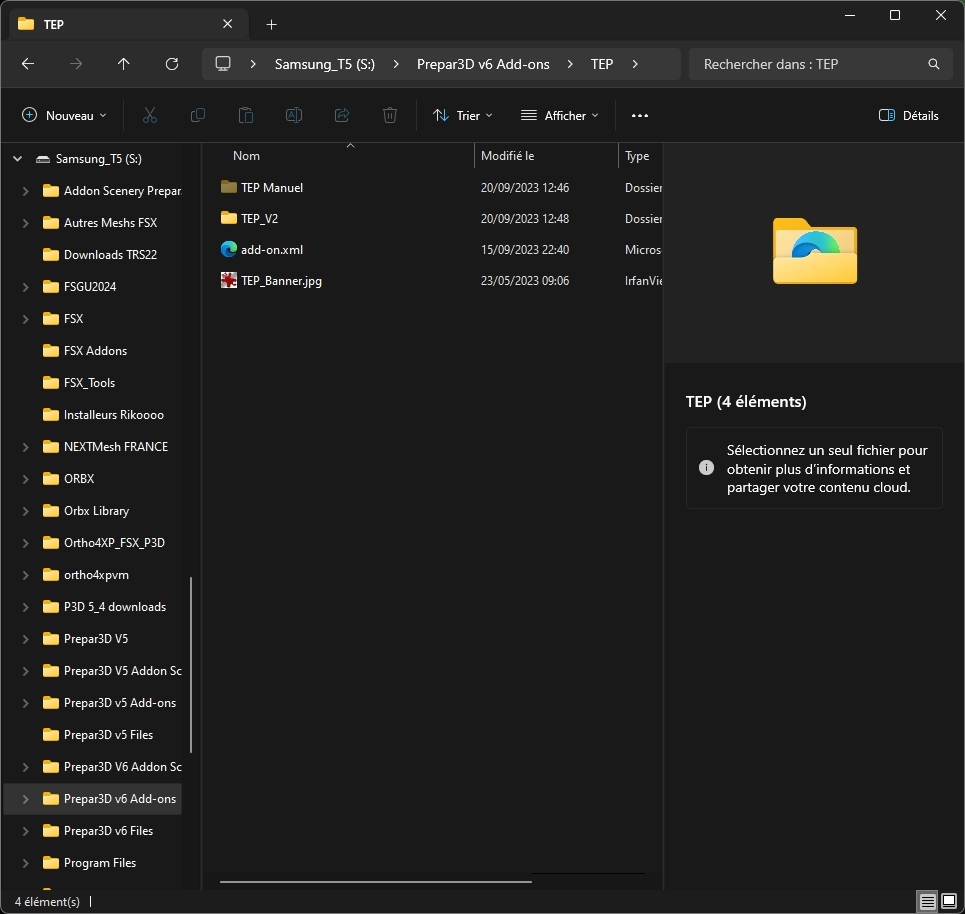Open the three-dots more options menu
965x914 pixels.
pos(640,116)
